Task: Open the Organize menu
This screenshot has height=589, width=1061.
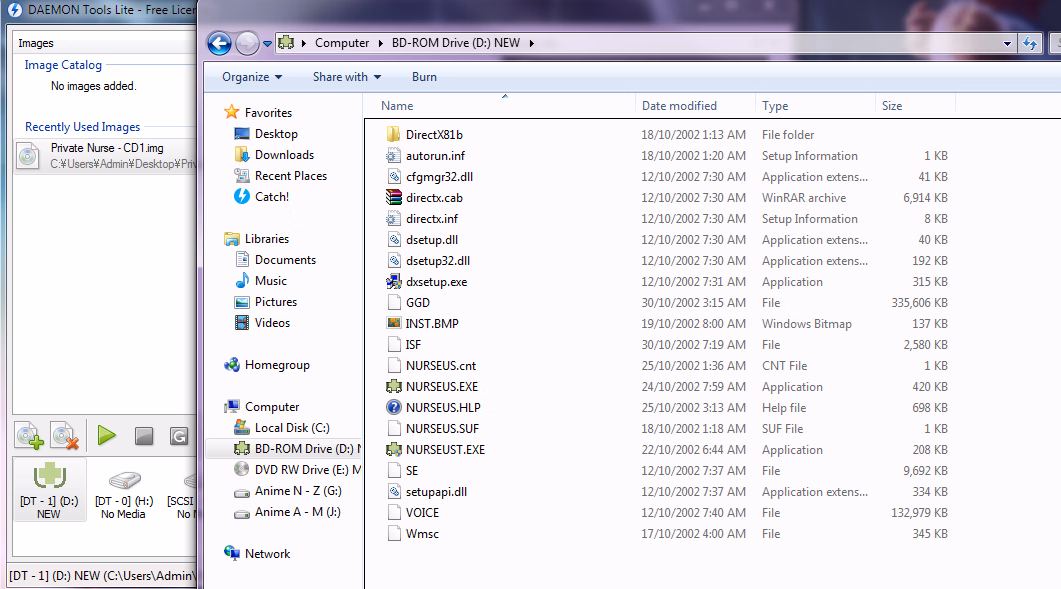Action: (252, 77)
